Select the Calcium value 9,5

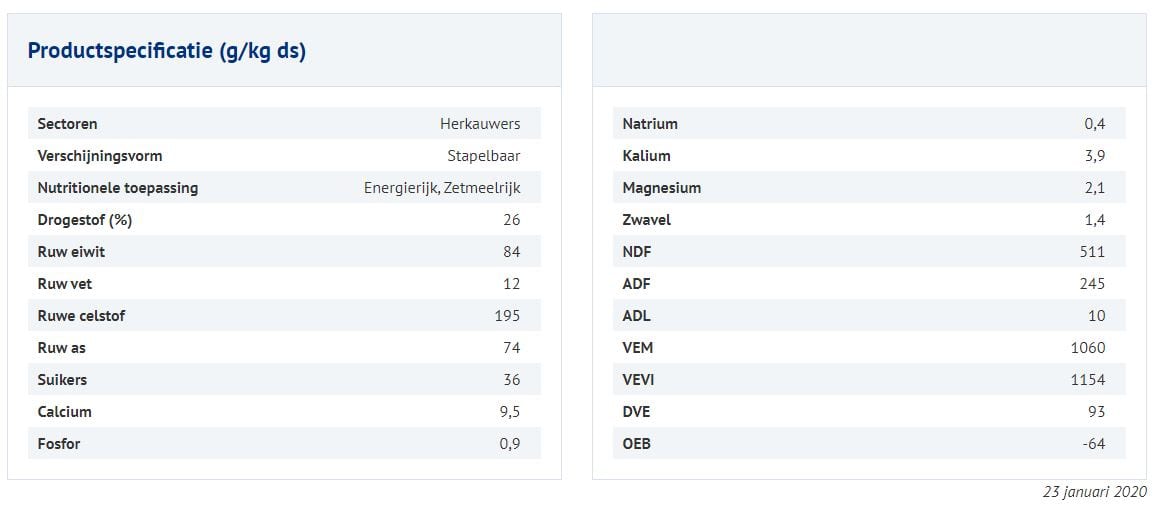click(x=510, y=412)
